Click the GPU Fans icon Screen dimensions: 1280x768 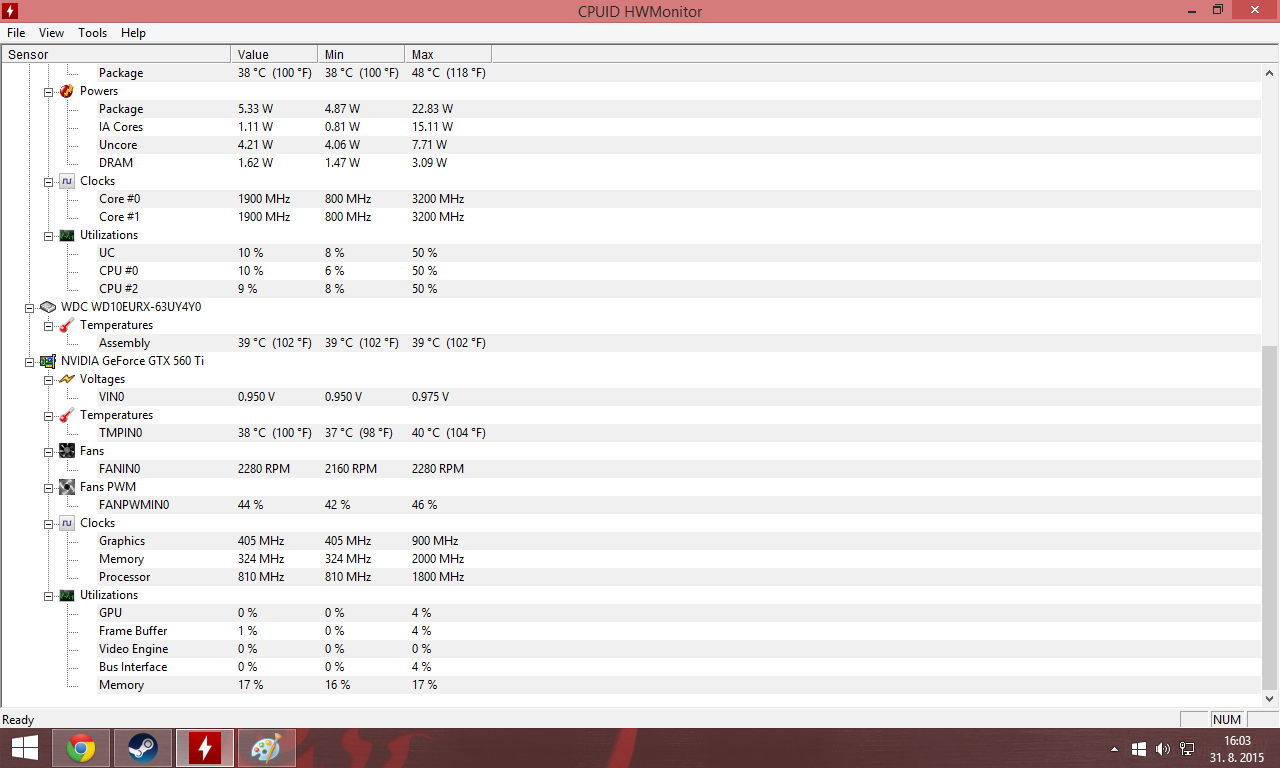(67, 451)
